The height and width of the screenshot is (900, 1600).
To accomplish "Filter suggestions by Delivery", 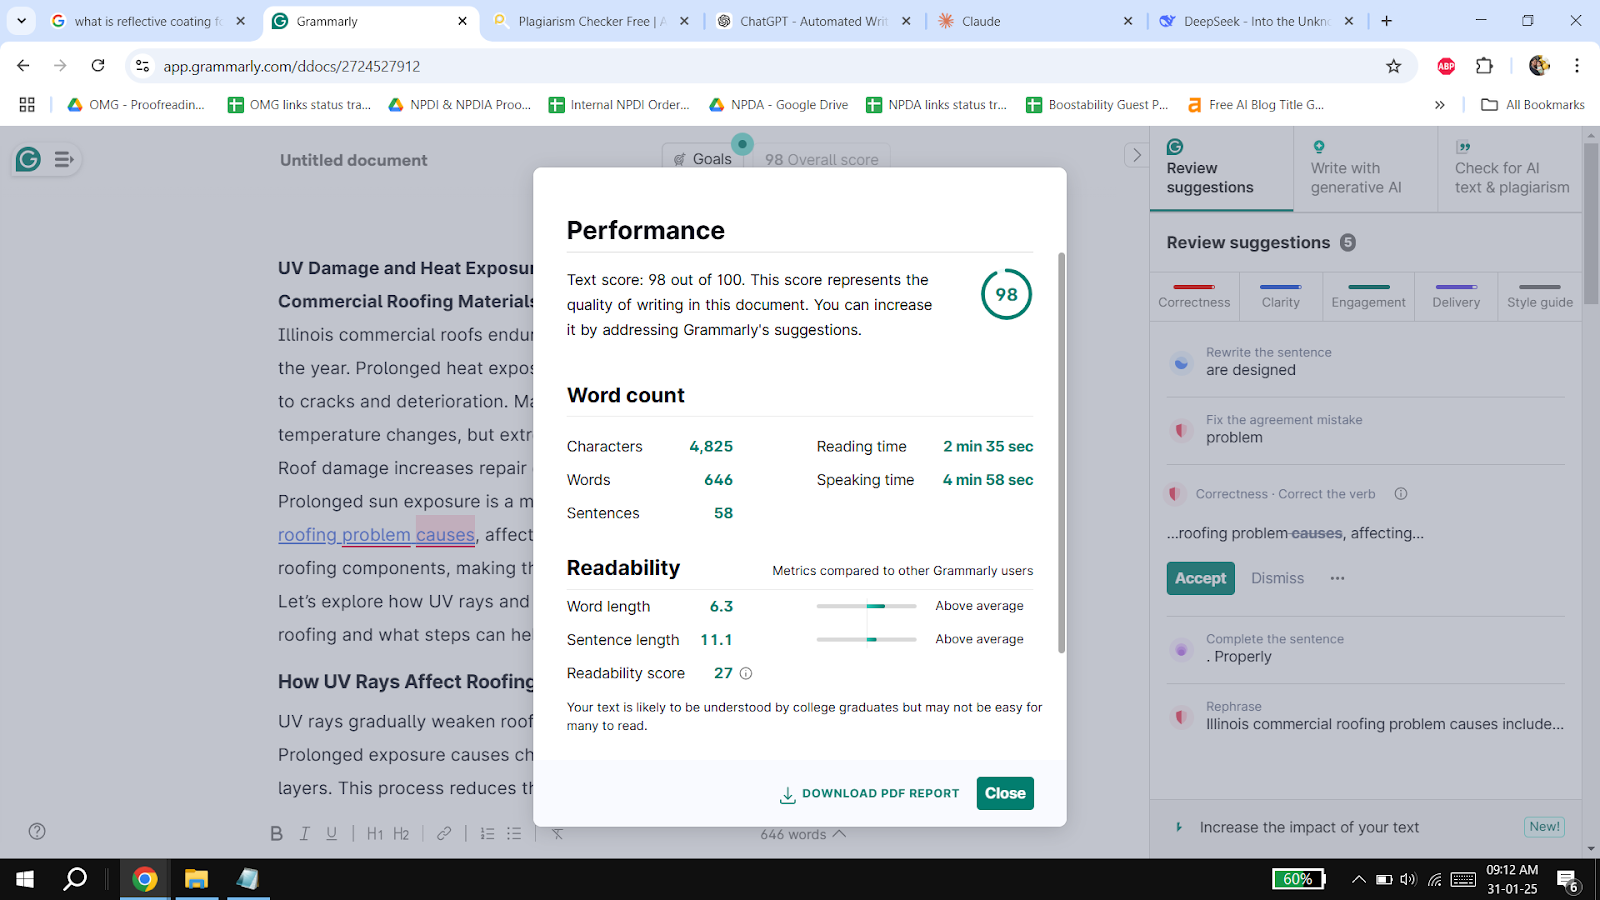I will [x=1456, y=297].
